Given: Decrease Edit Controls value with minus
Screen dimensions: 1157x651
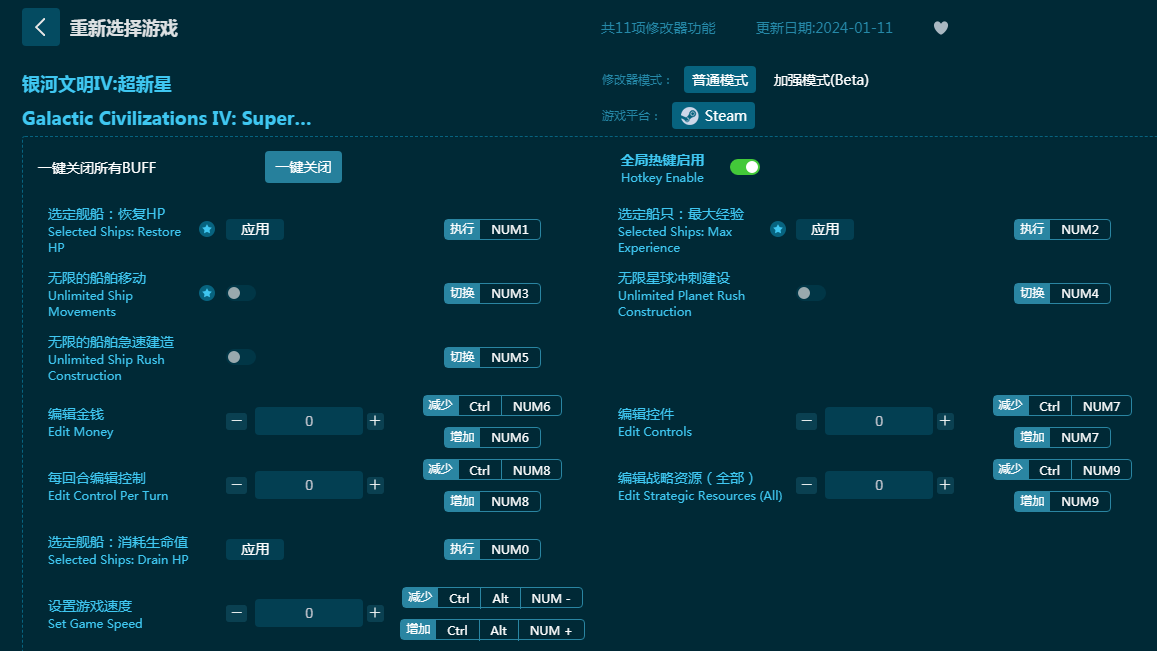Looking at the screenshot, I should tap(807, 421).
